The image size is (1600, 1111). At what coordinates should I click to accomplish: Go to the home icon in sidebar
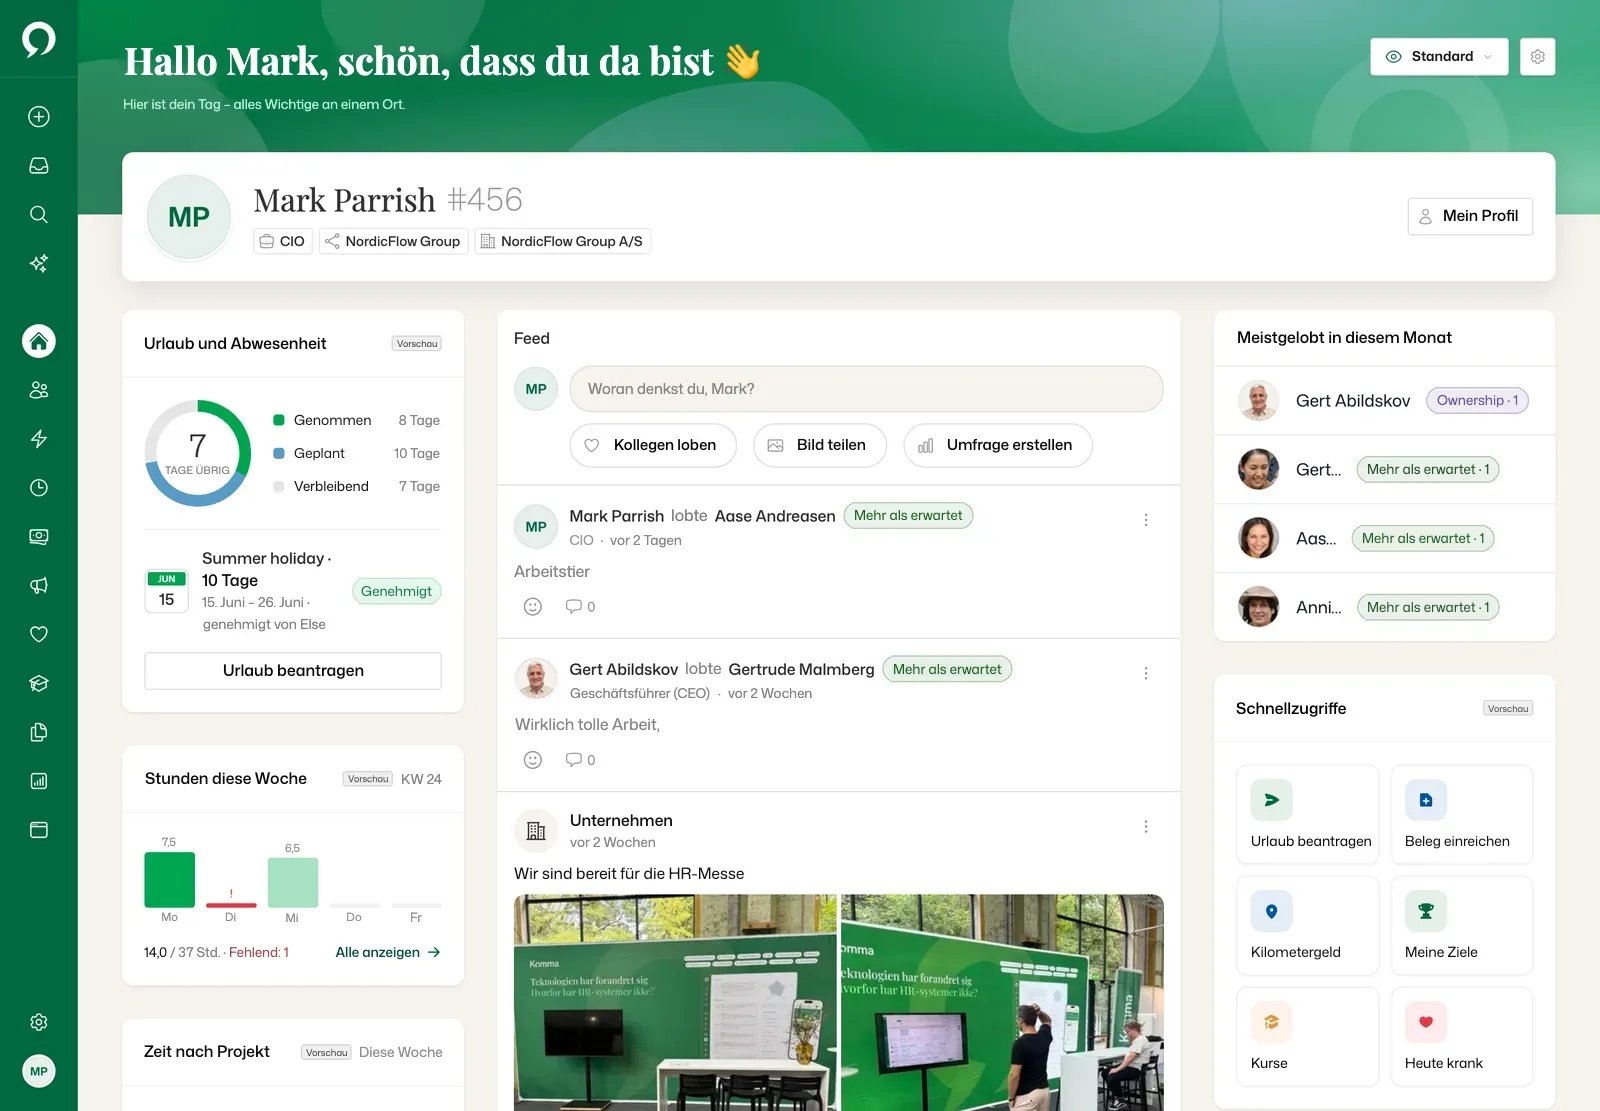(39, 341)
